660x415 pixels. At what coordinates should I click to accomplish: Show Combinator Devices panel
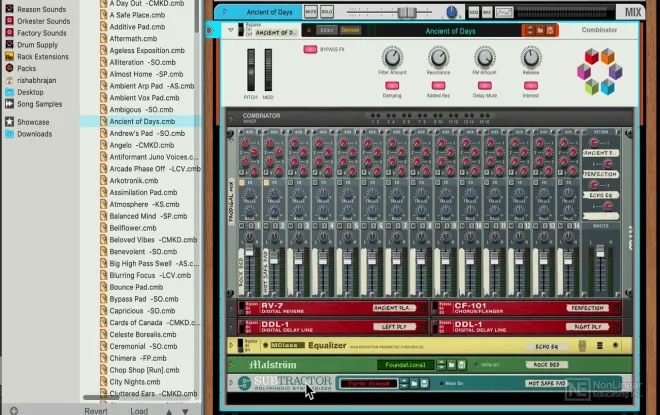tap(350, 30)
